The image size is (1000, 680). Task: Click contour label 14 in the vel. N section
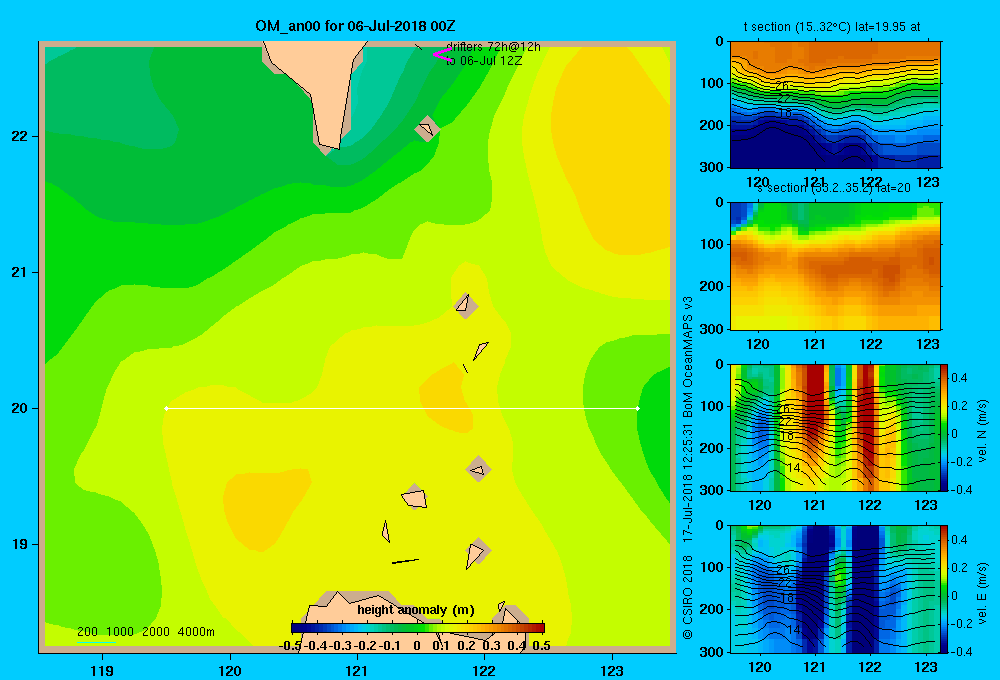coord(793,468)
